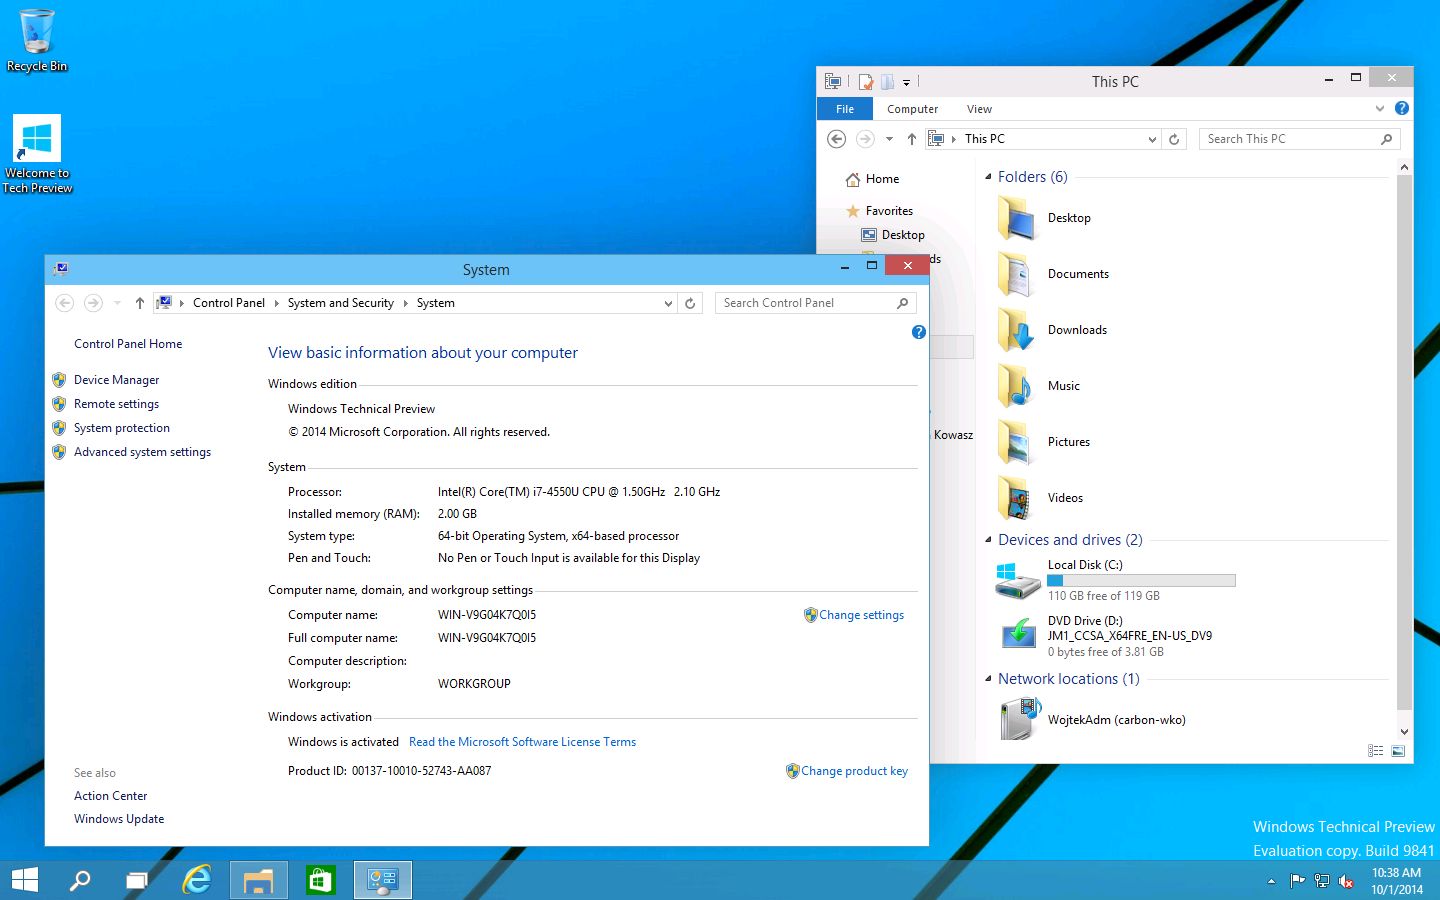Collapse the Folders (6) group

(988, 177)
